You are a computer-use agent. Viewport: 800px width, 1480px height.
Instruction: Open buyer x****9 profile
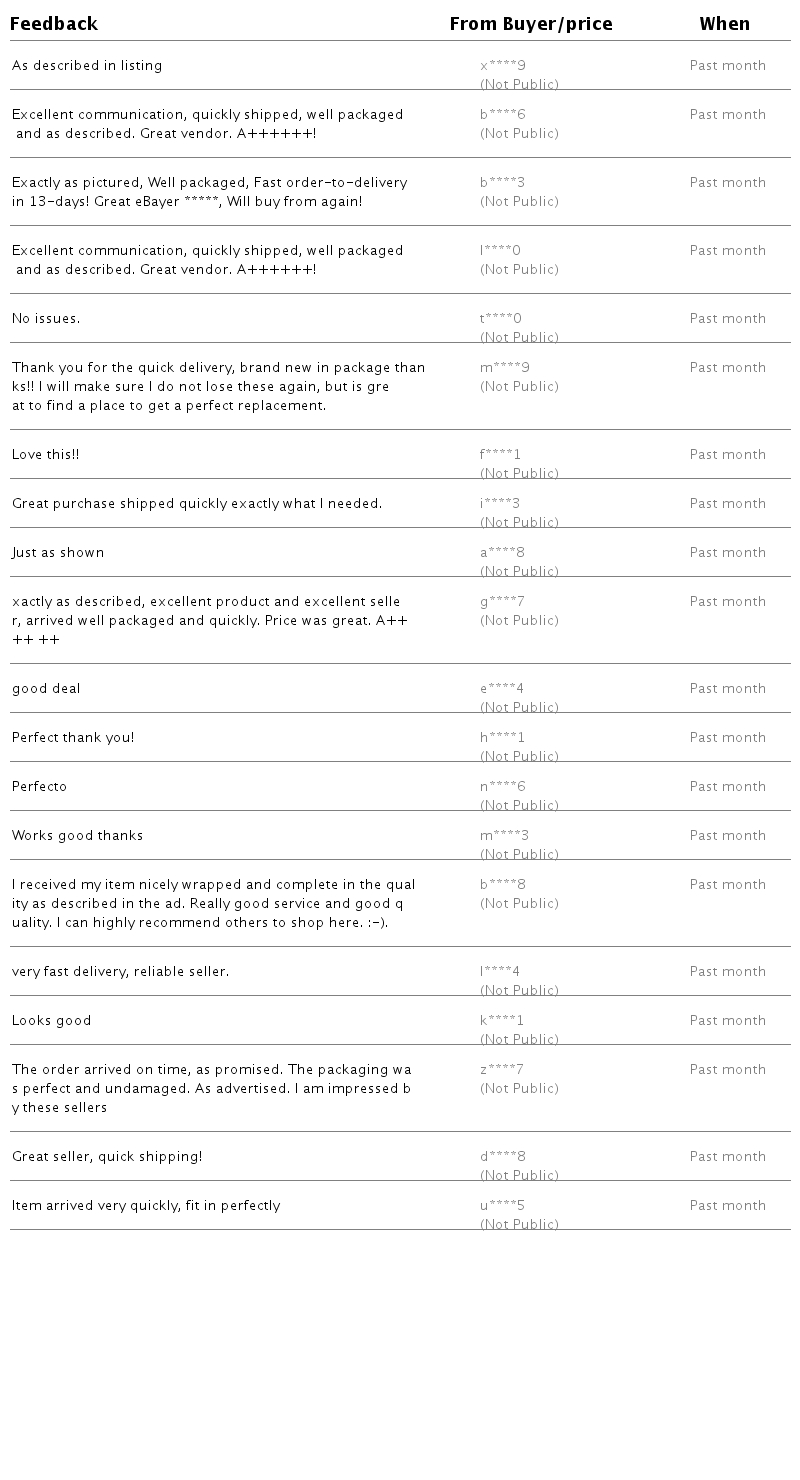pos(503,66)
